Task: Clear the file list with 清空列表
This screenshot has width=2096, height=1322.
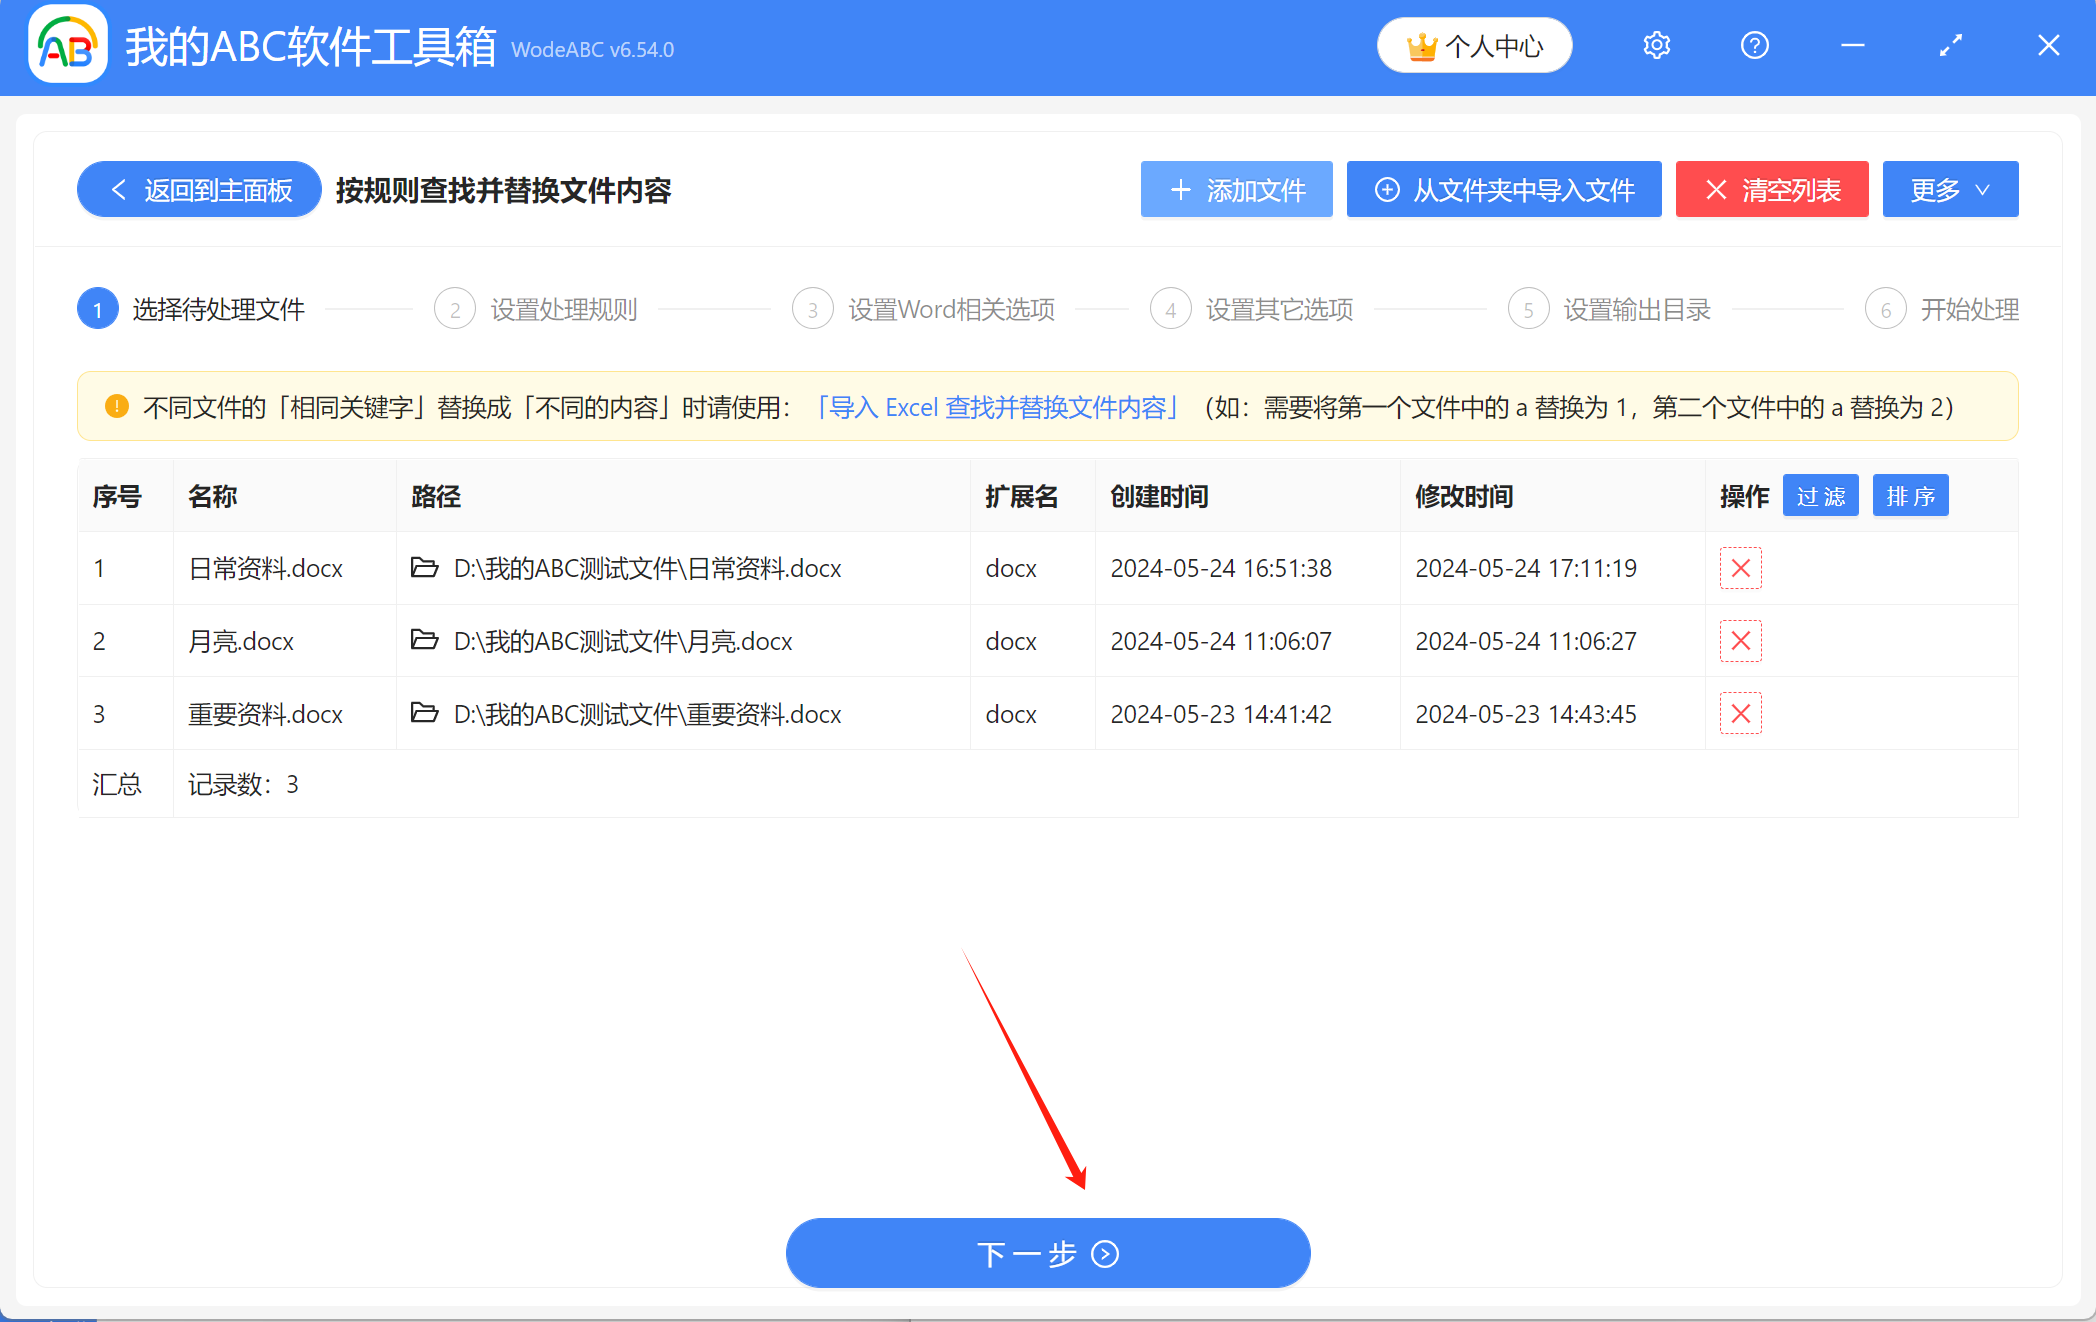Action: (x=1772, y=189)
